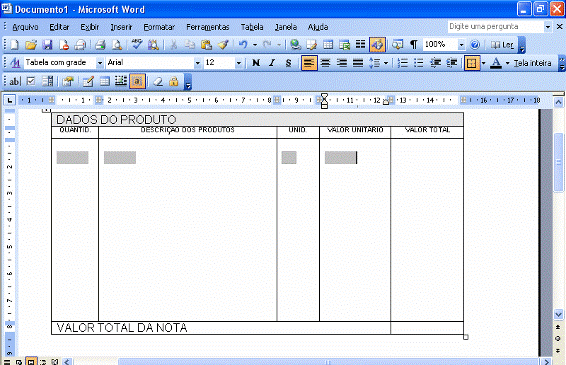The height and width of the screenshot is (365, 566).
Task: Toggle show/hide paragraph marks
Action: 414,45
